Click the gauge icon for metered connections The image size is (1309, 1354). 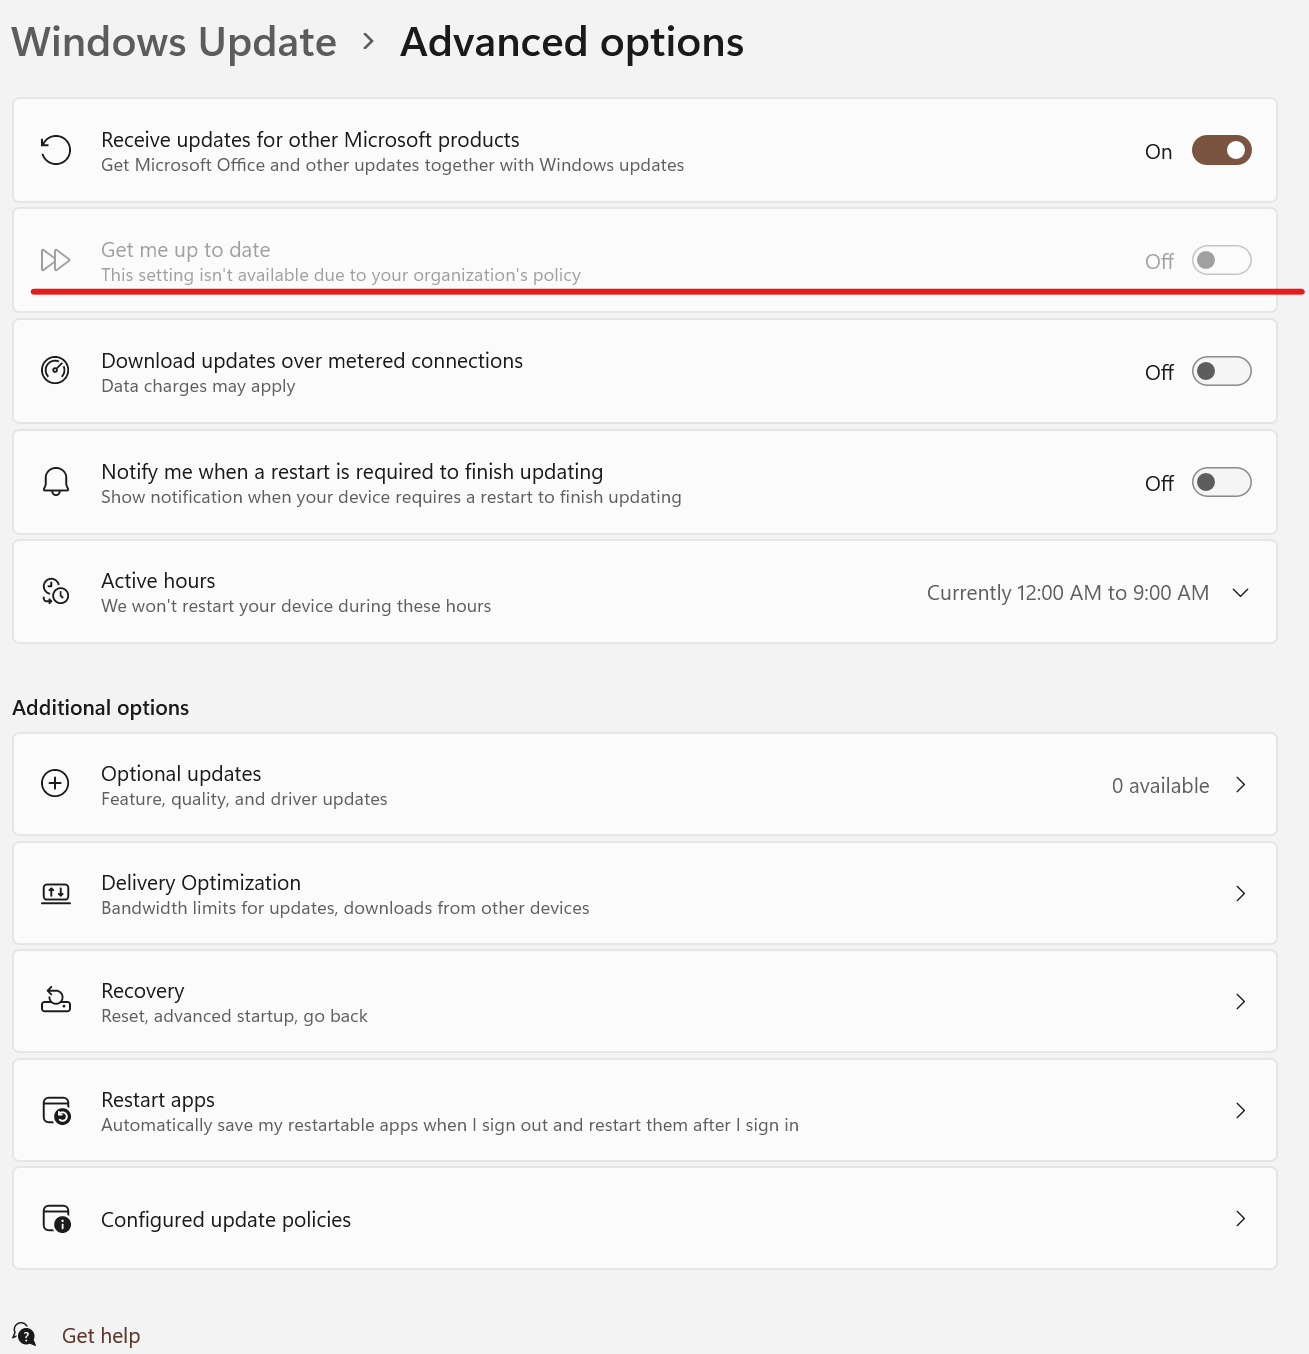click(55, 370)
